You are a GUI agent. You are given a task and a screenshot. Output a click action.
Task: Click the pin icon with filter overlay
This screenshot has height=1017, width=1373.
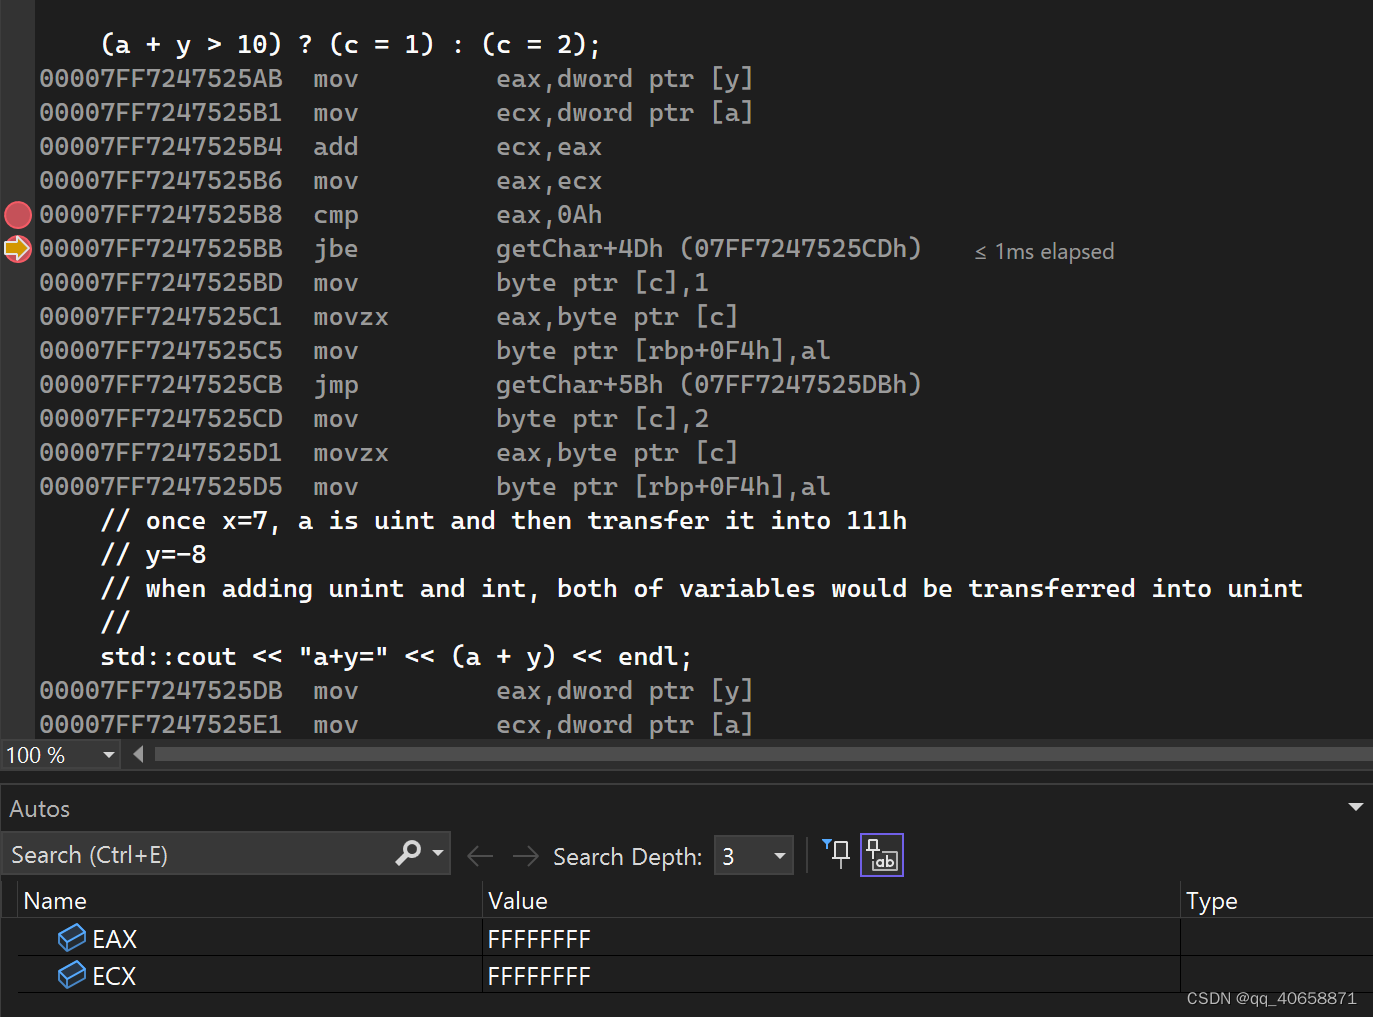[x=835, y=854]
